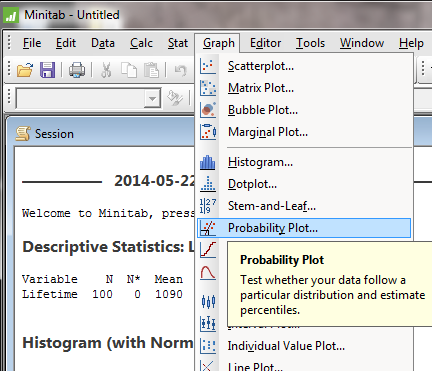Open the toolbar combo box dropdown arrow
Image resolution: width=432 pixels, height=371 pixels.
(x=152, y=98)
